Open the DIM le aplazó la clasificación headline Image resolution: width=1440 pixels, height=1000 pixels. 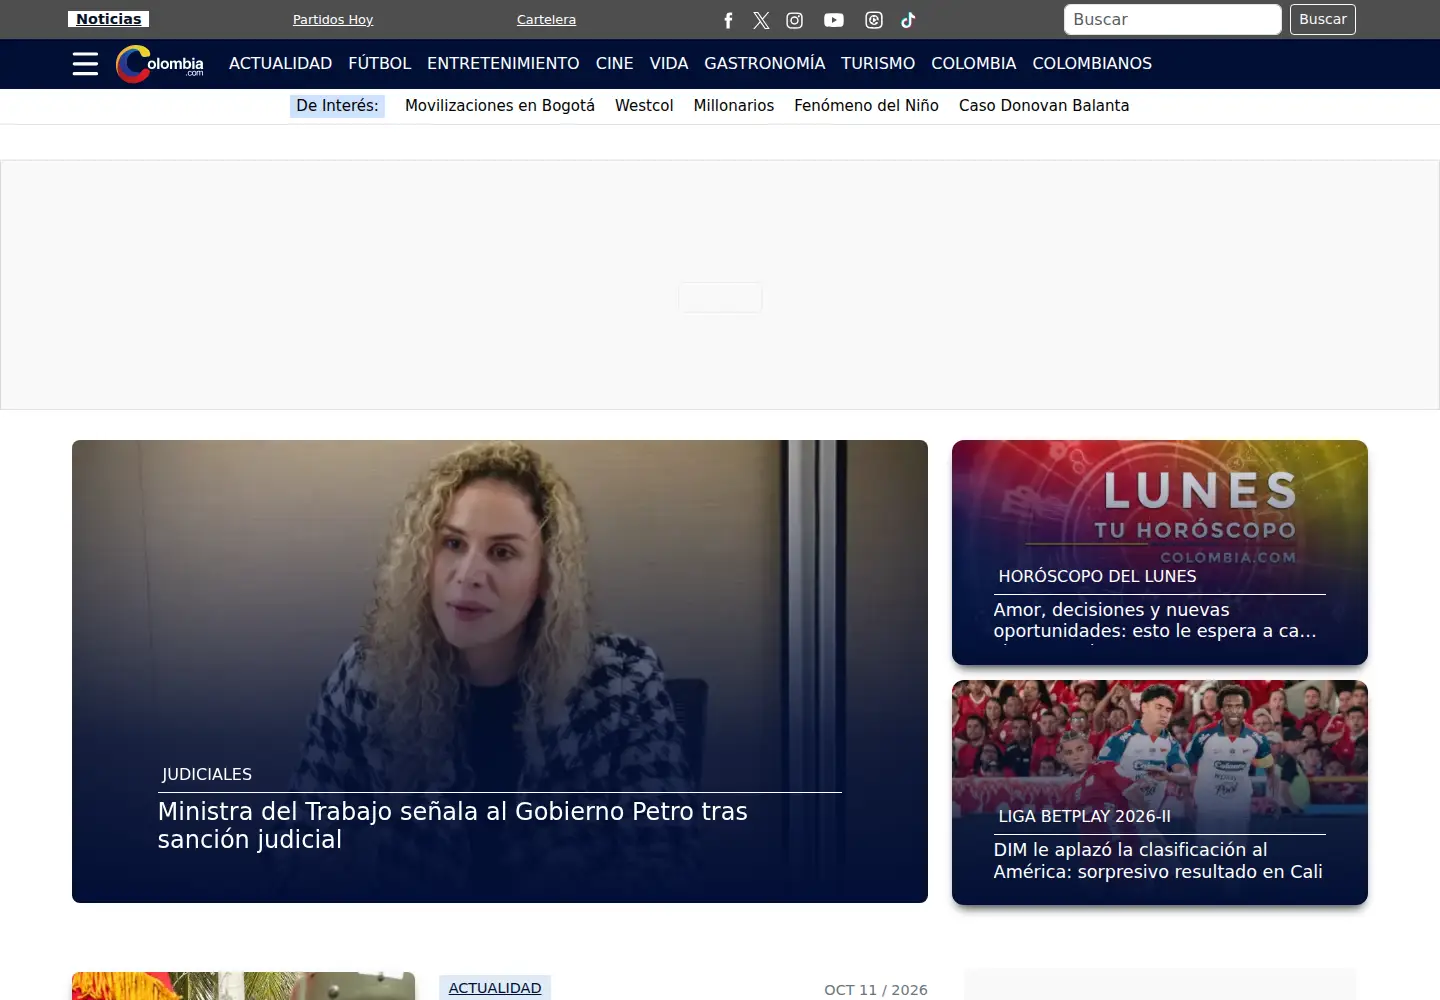click(x=1158, y=861)
